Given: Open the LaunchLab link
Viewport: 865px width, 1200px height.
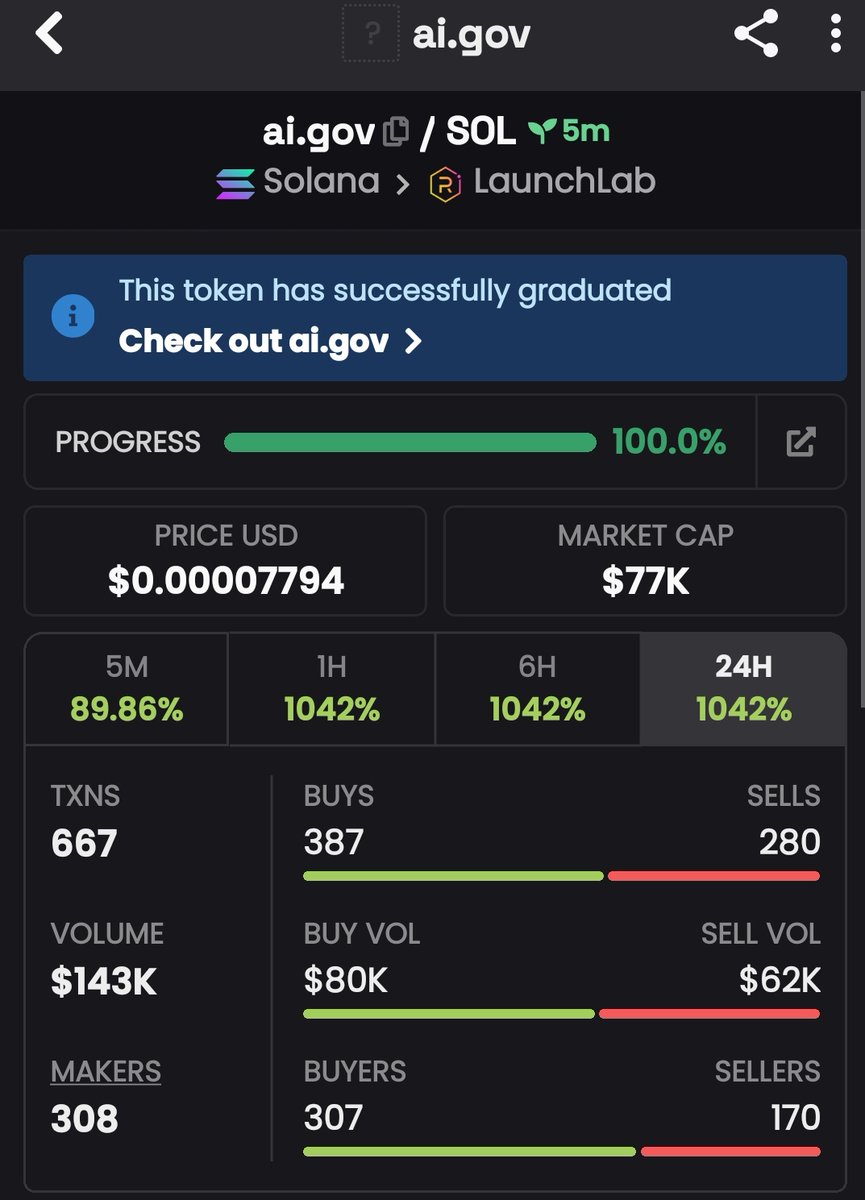Looking at the screenshot, I should pos(543,183).
